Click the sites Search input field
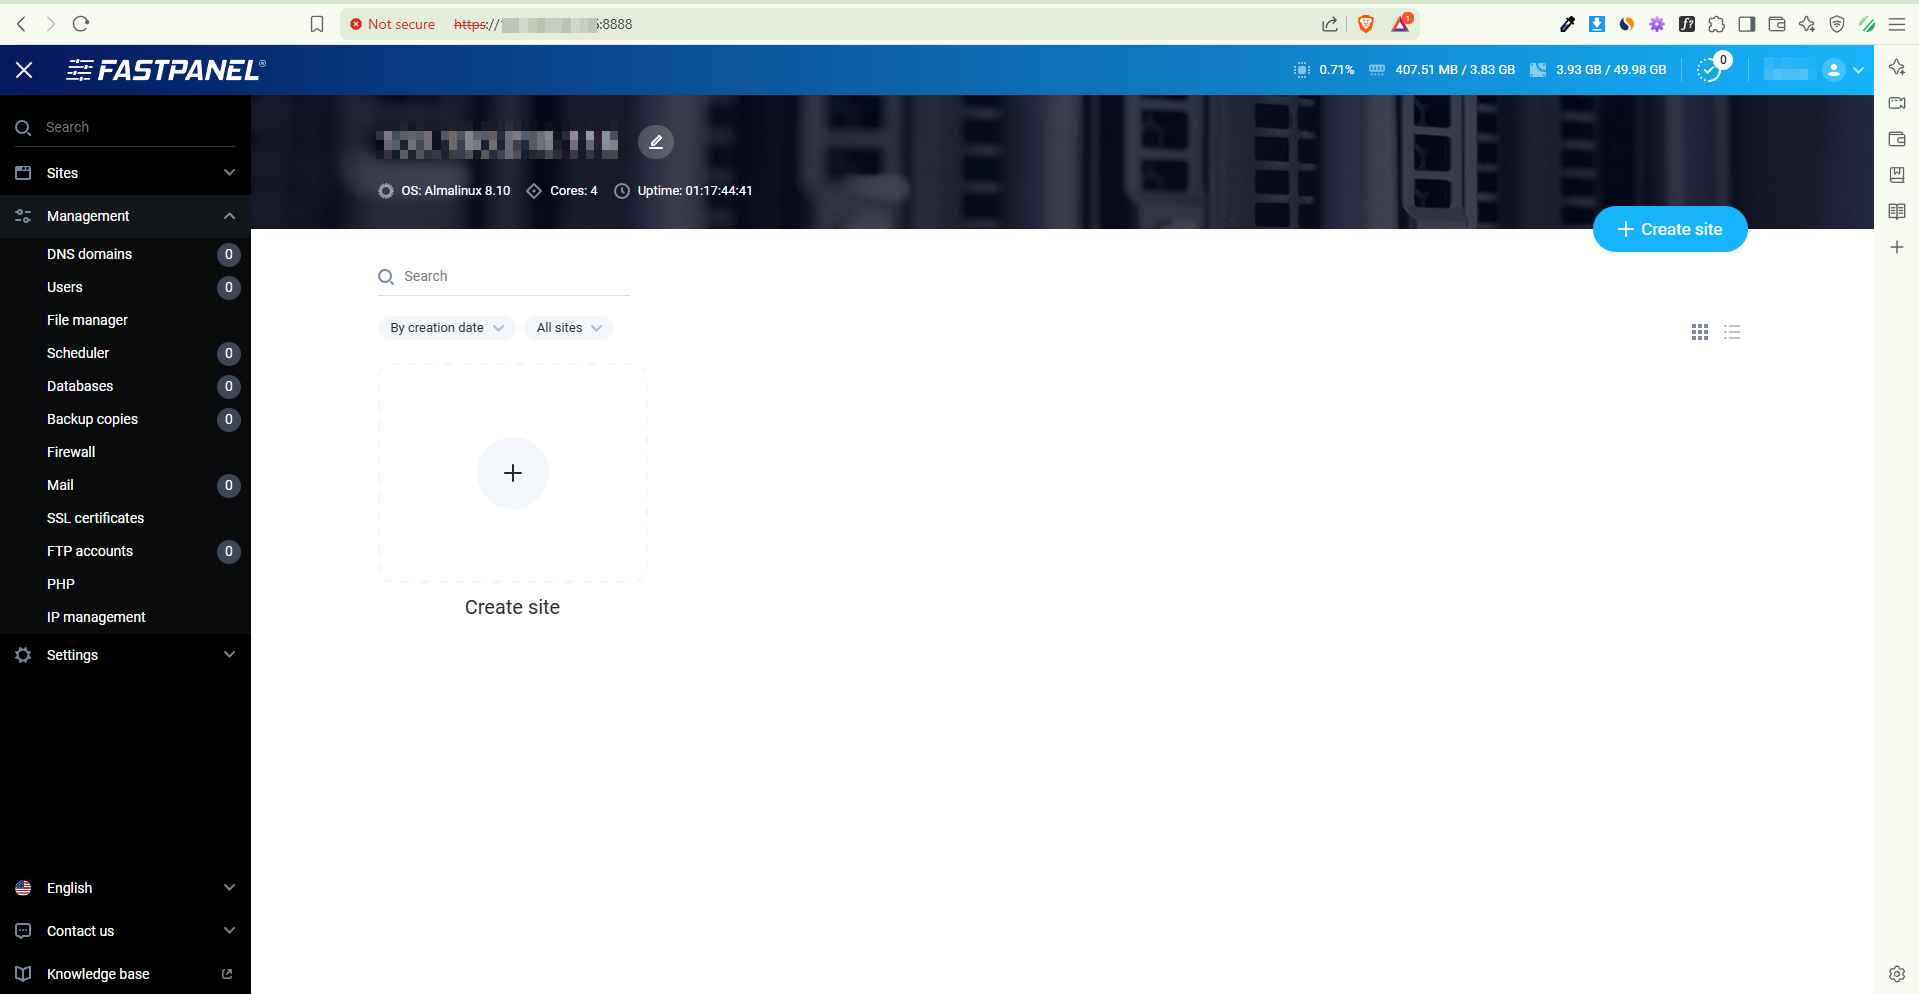 (510, 276)
